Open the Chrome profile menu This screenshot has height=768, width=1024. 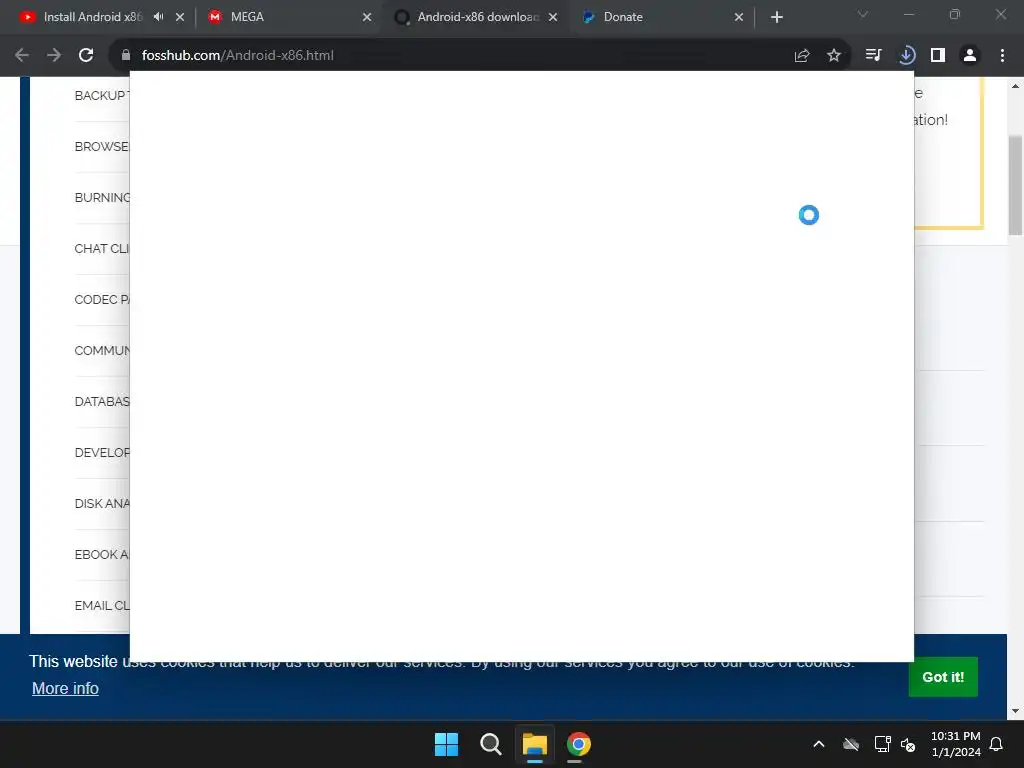(970, 56)
